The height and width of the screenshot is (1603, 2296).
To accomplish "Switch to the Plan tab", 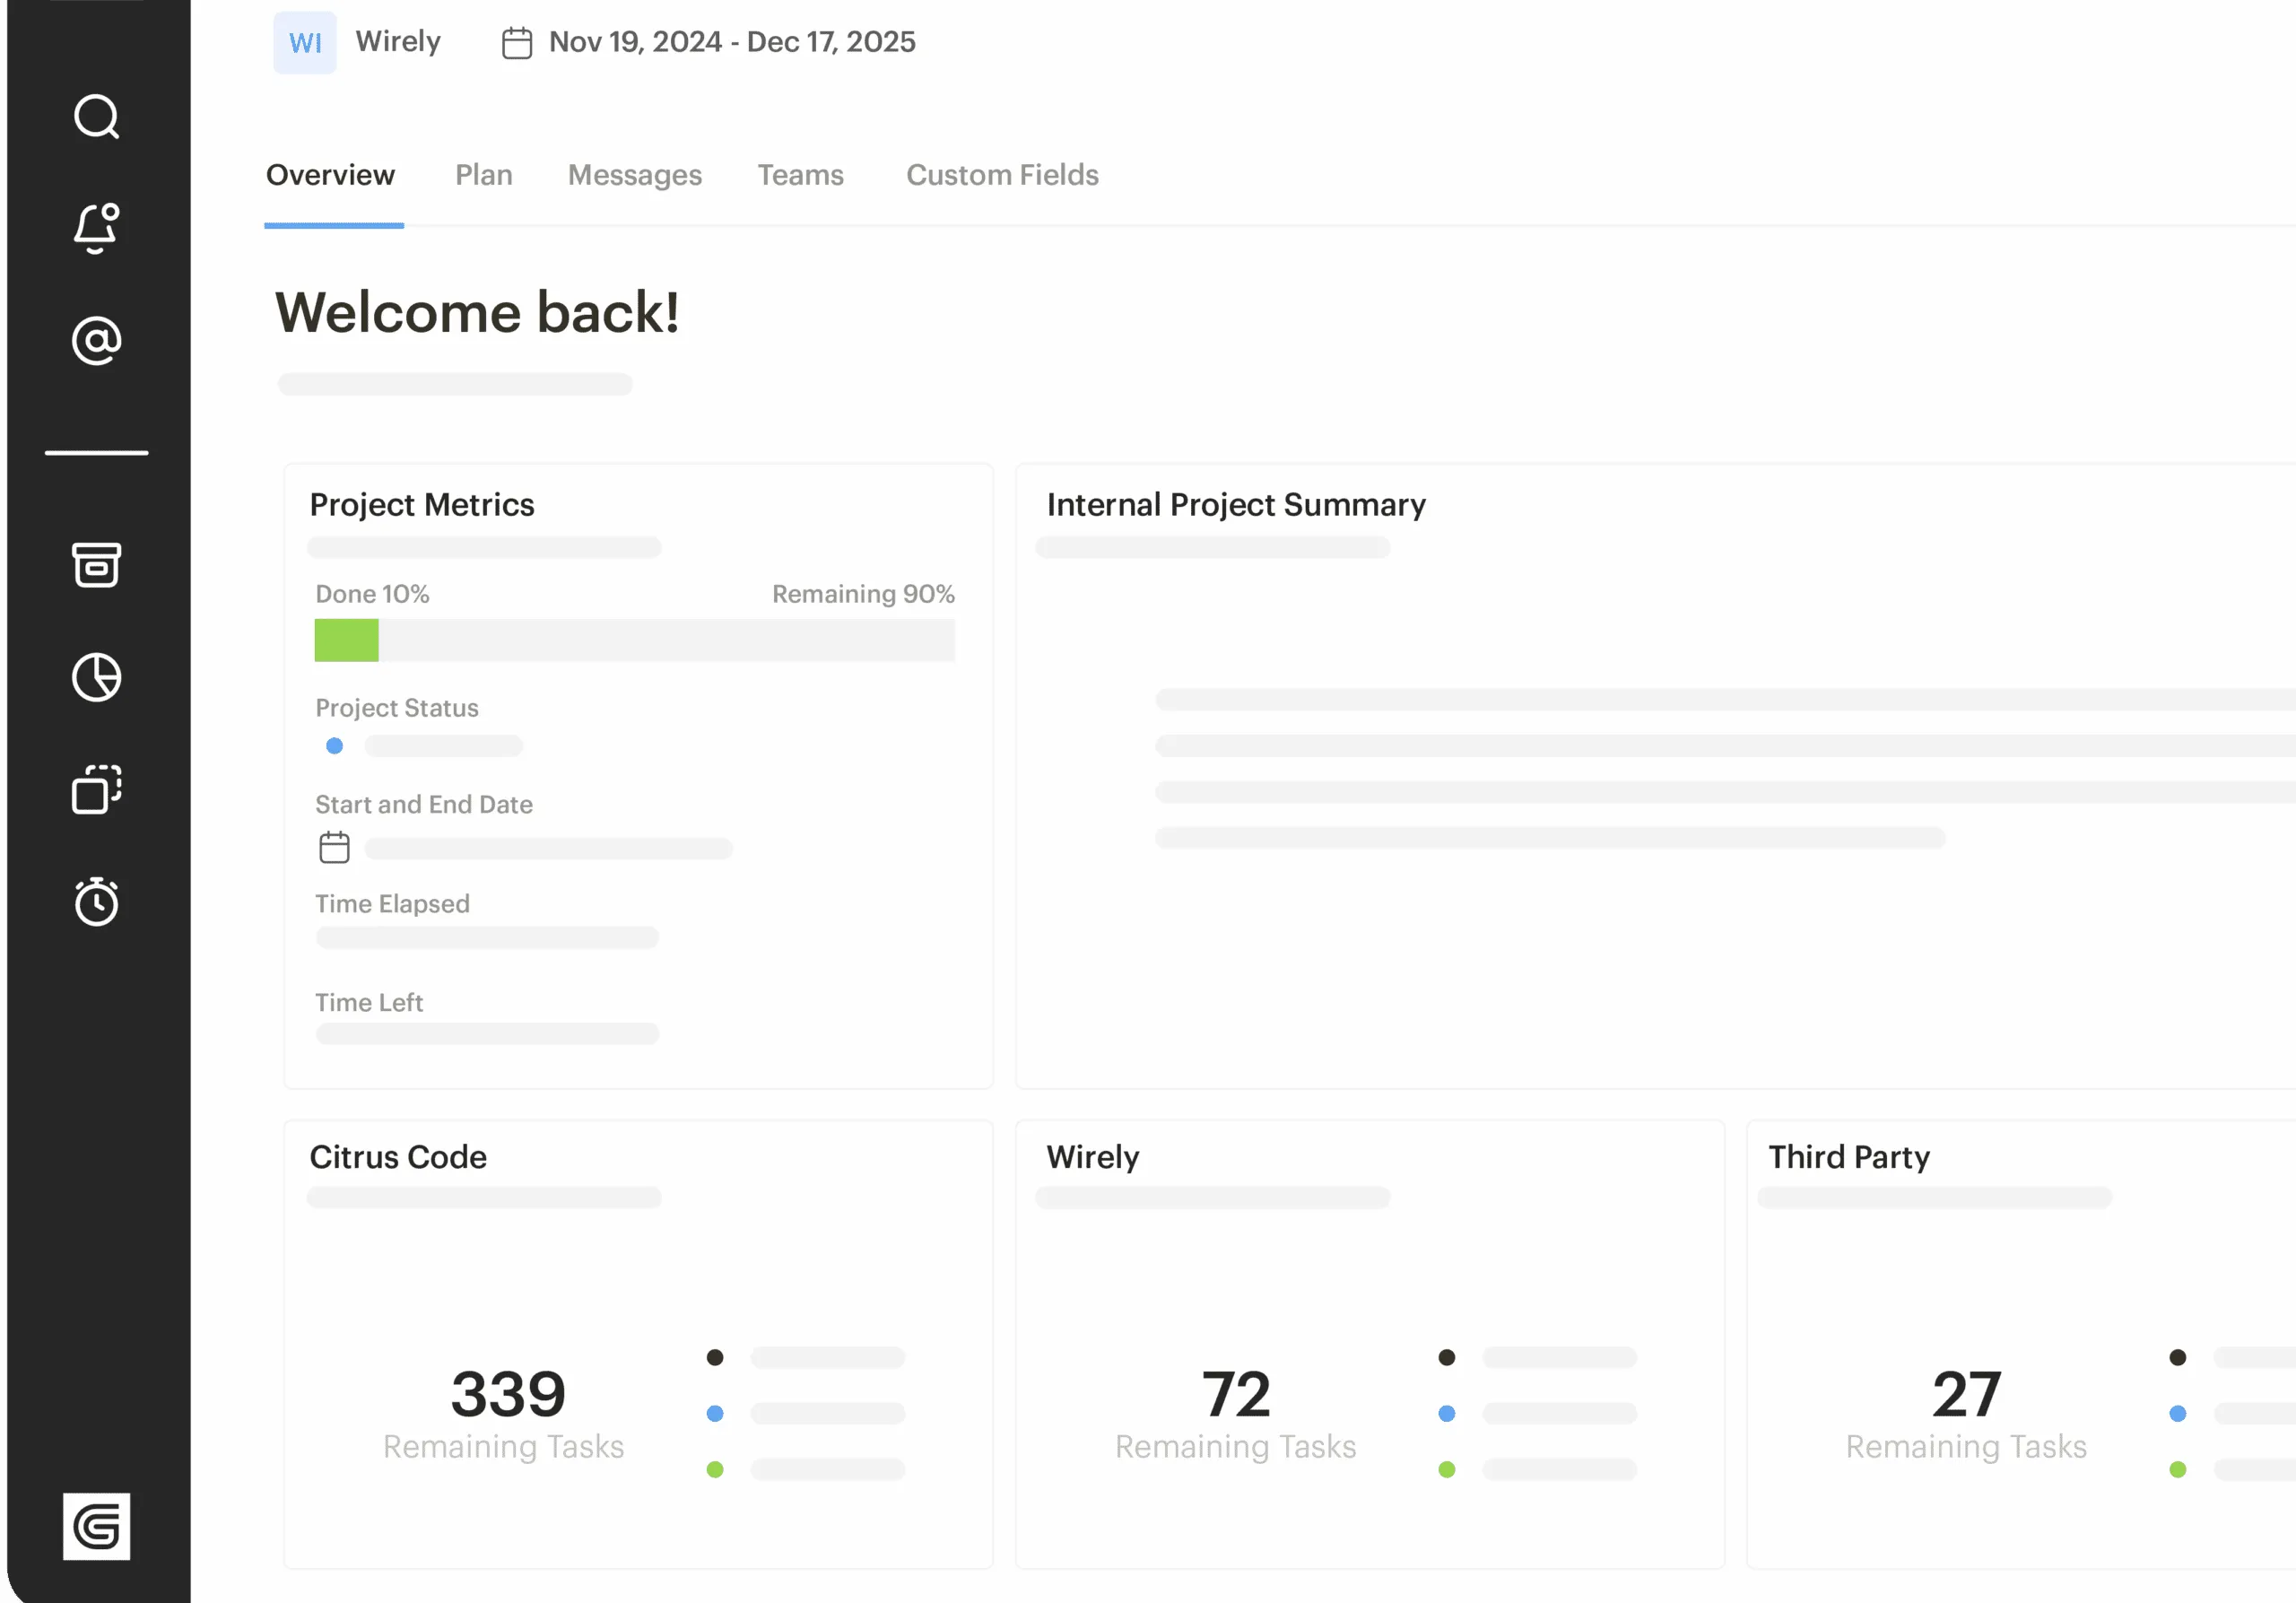I will point(484,175).
